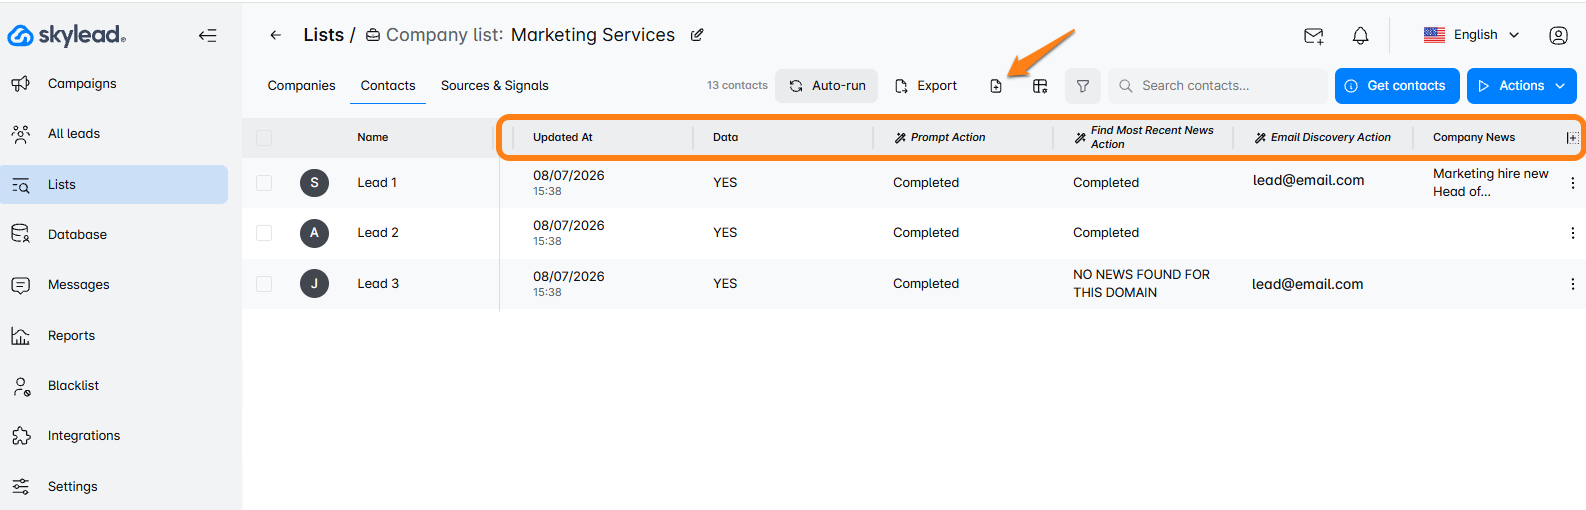Click the Updated At column header
Screen dimensions: 1586x510
click(x=563, y=138)
